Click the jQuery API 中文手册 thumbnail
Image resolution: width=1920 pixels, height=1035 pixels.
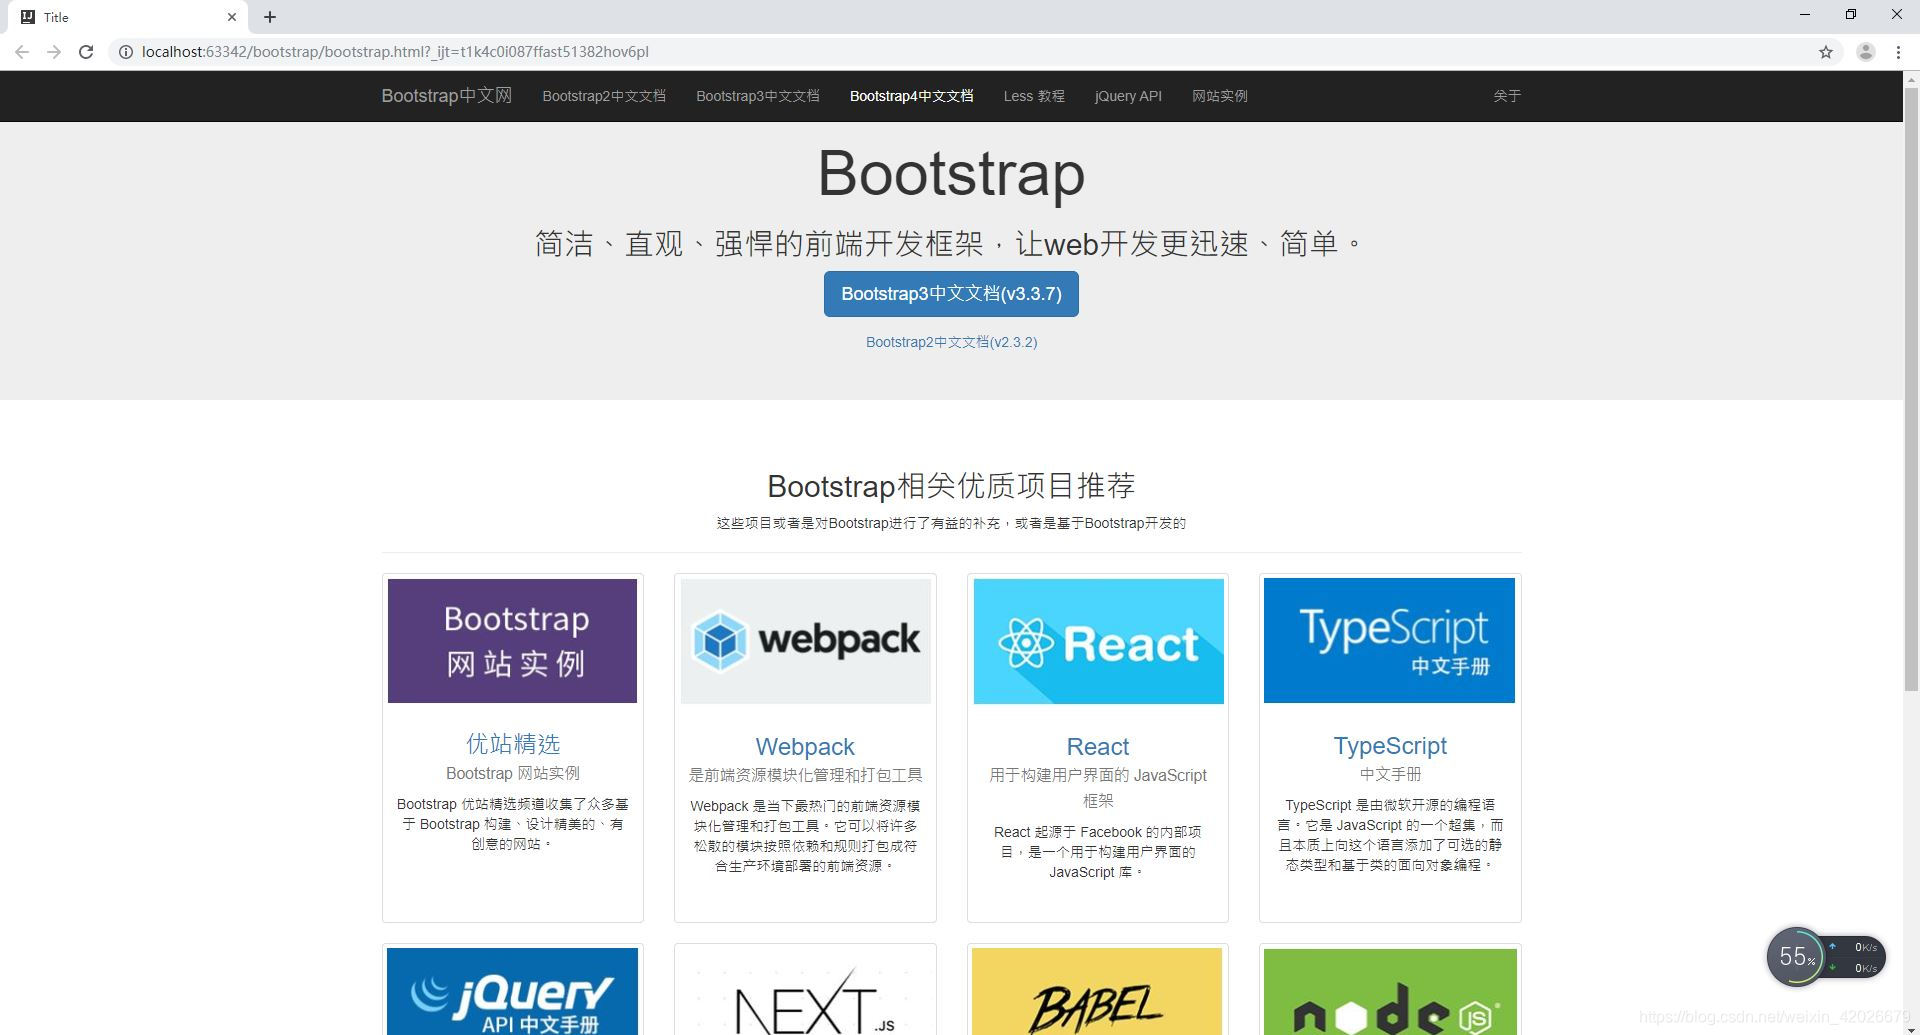512,991
